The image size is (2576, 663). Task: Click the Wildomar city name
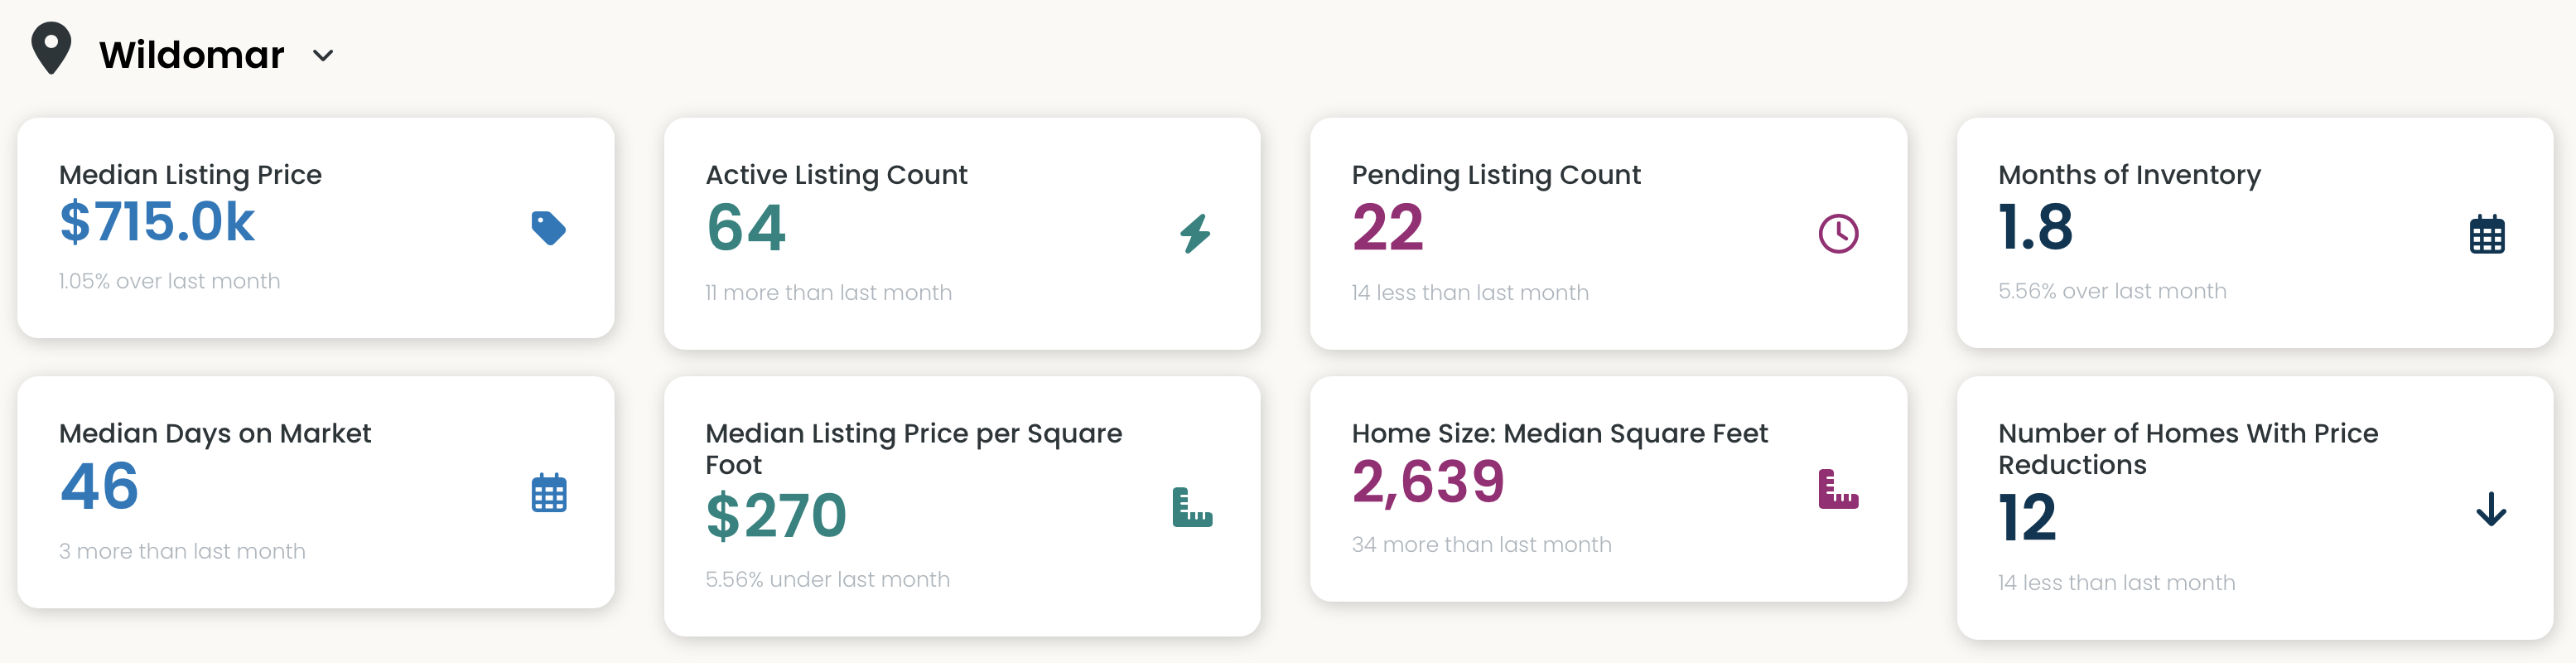[x=191, y=55]
